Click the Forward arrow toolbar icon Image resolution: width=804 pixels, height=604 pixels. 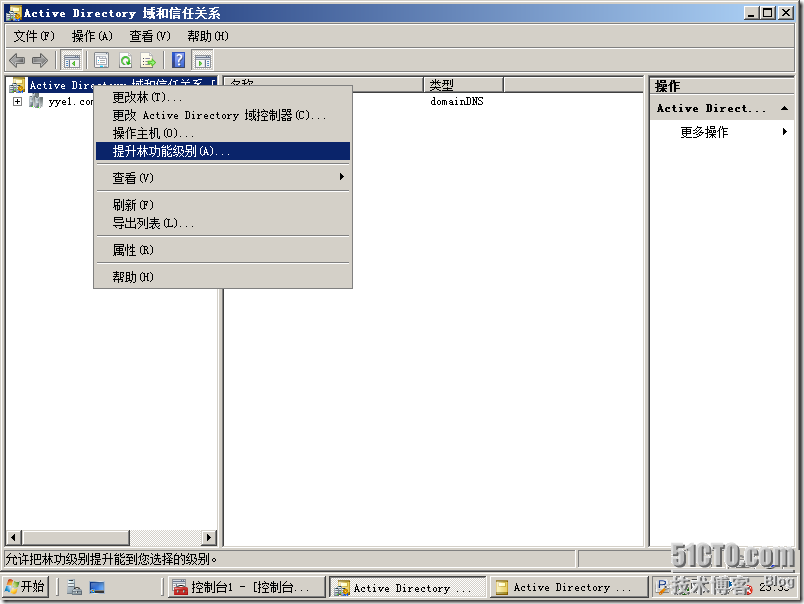pyautogui.click(x=39, y=61)
